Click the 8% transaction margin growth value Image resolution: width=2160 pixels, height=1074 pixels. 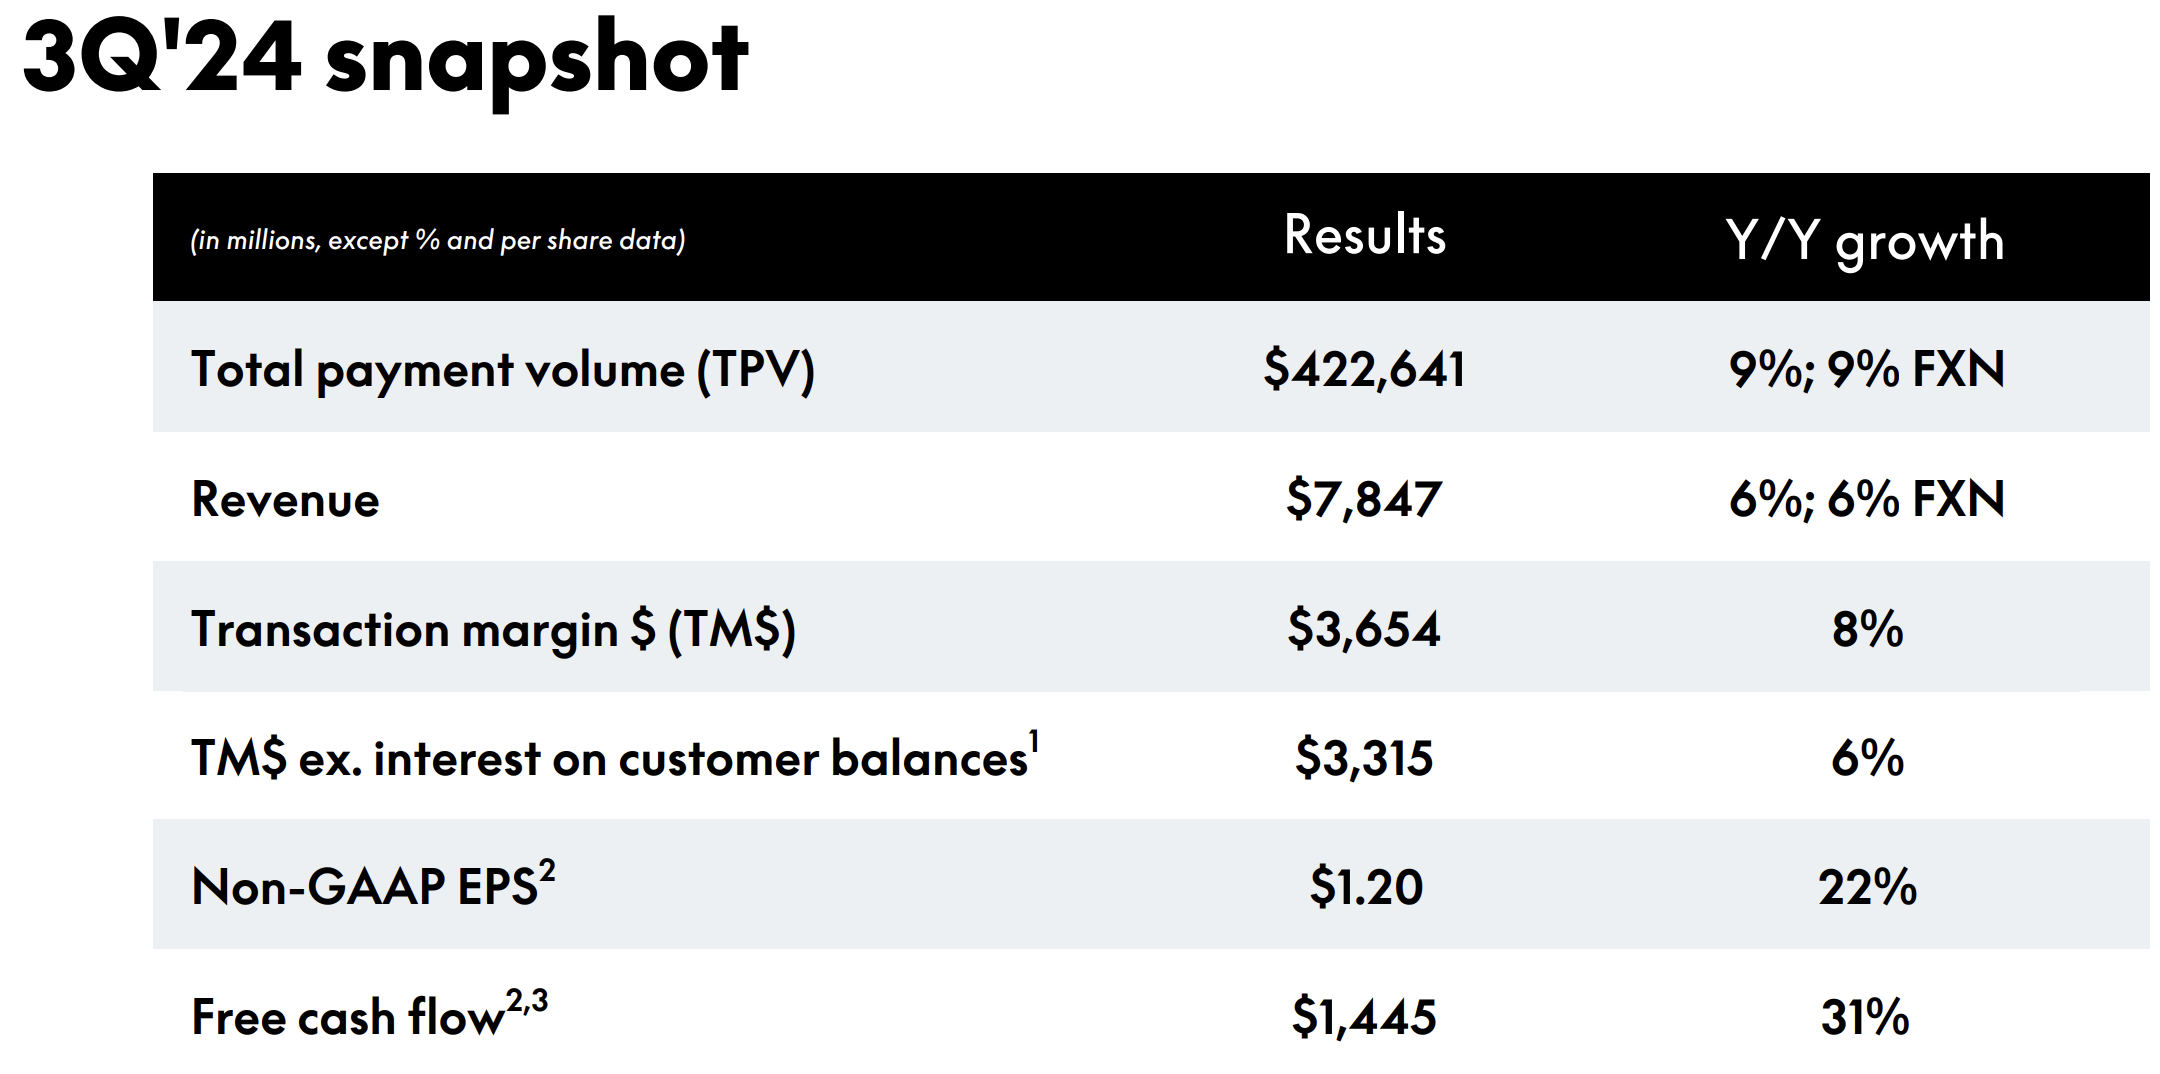tap(1867, 629)
